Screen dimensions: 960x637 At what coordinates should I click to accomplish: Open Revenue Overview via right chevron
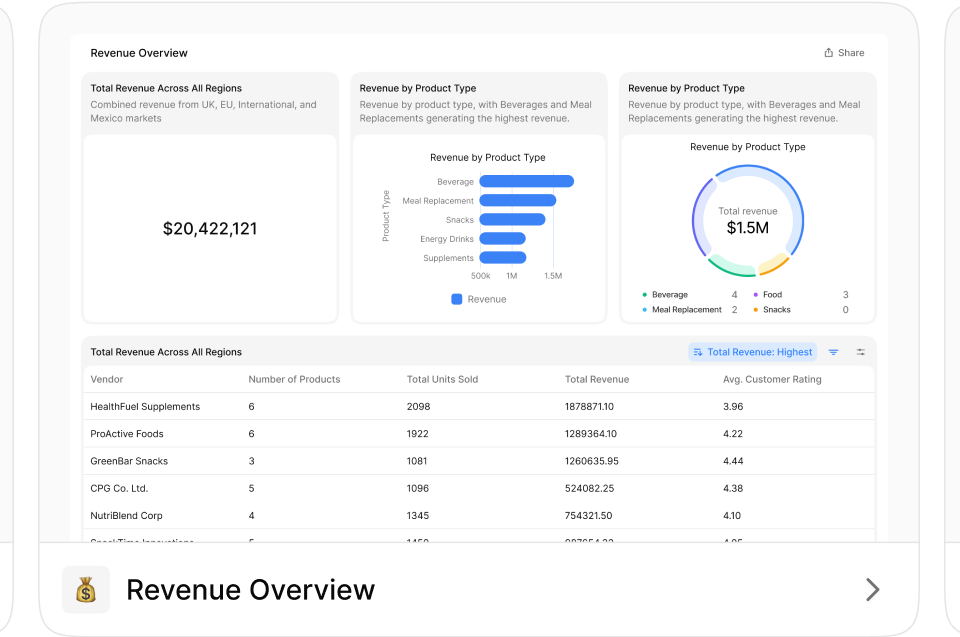point(873,590)
